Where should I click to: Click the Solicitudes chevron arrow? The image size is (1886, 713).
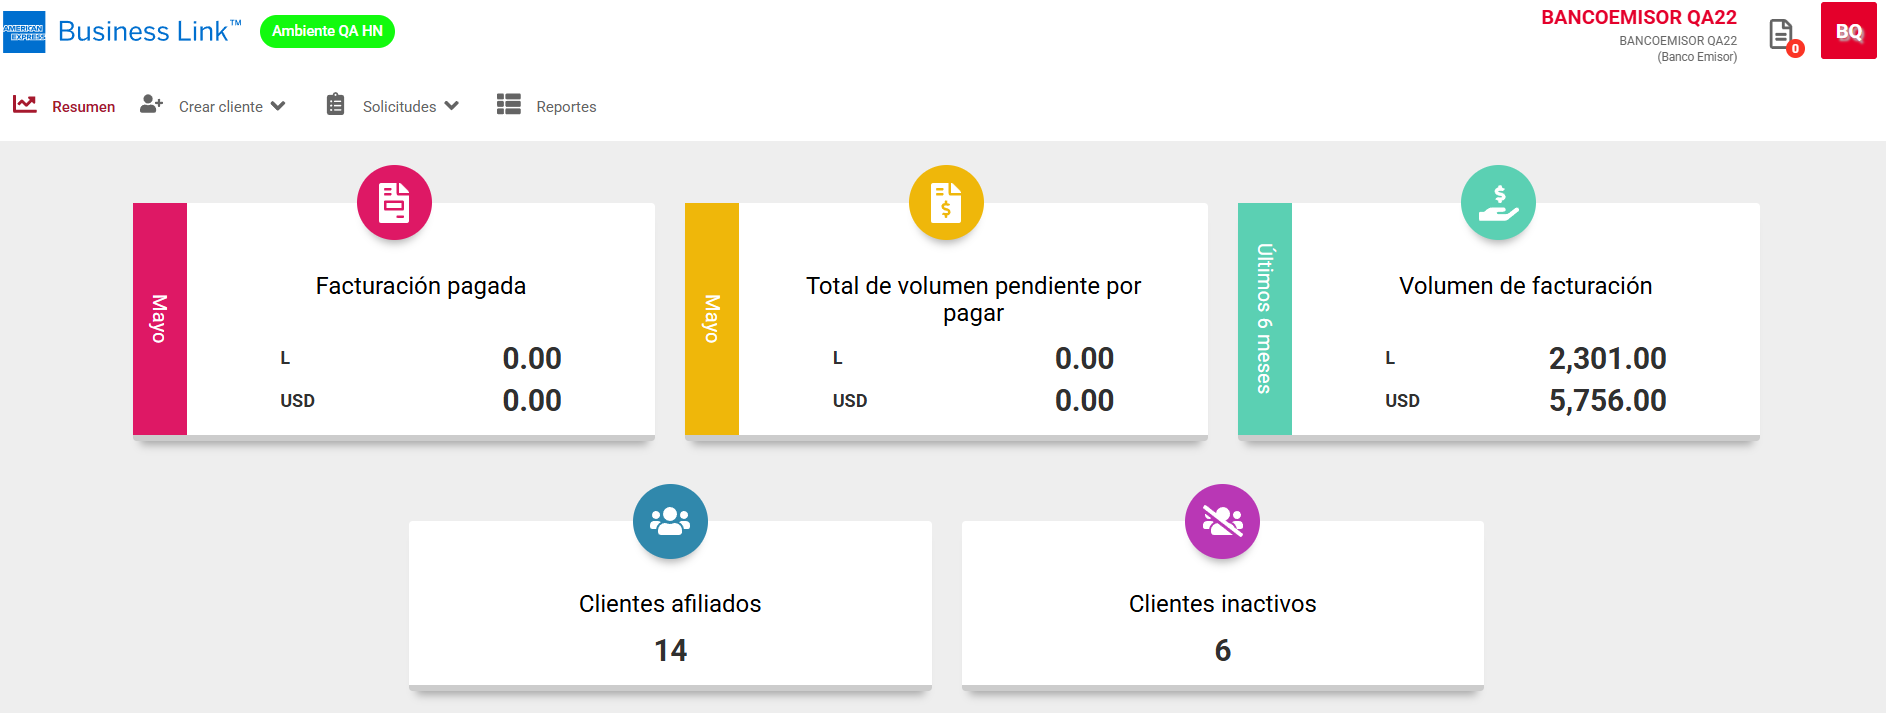click(x=452, y=106)
